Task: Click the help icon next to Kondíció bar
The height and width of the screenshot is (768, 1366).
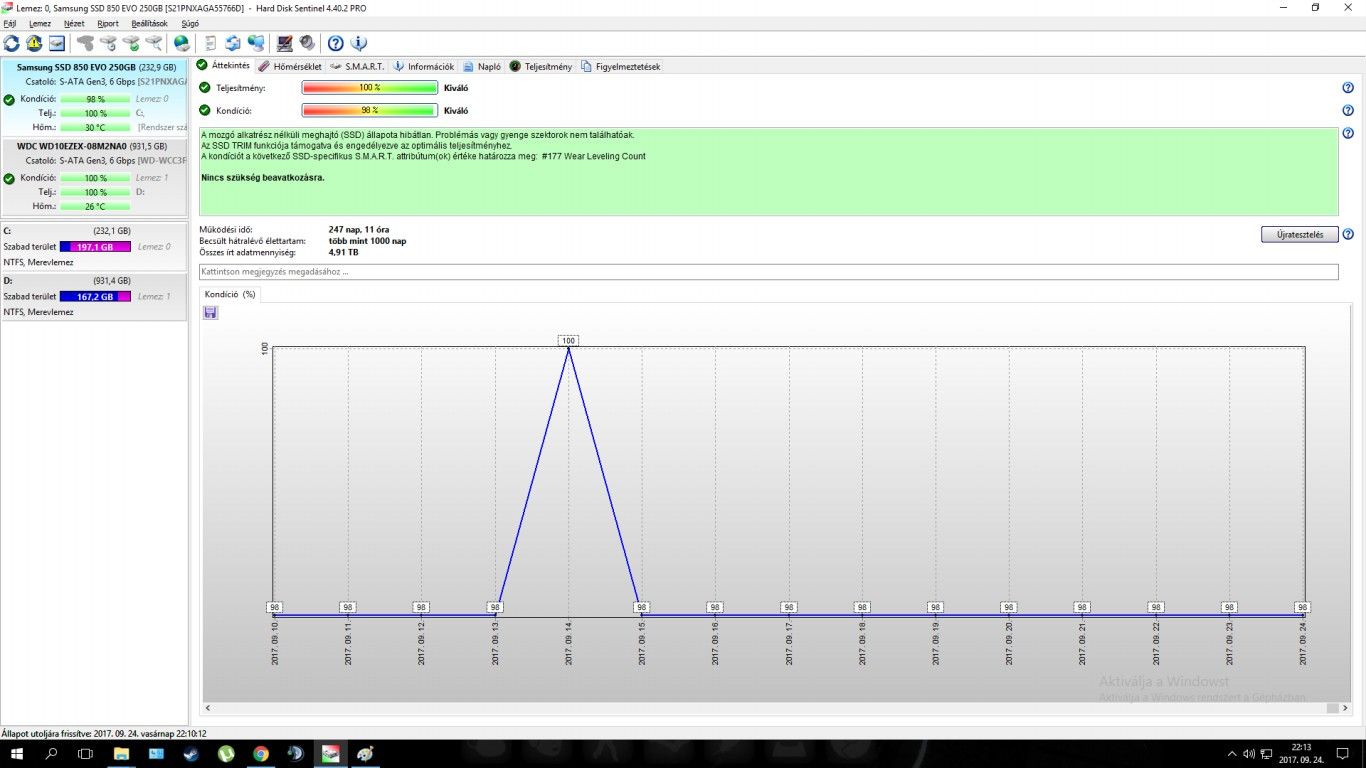Action: (1348, 110)
